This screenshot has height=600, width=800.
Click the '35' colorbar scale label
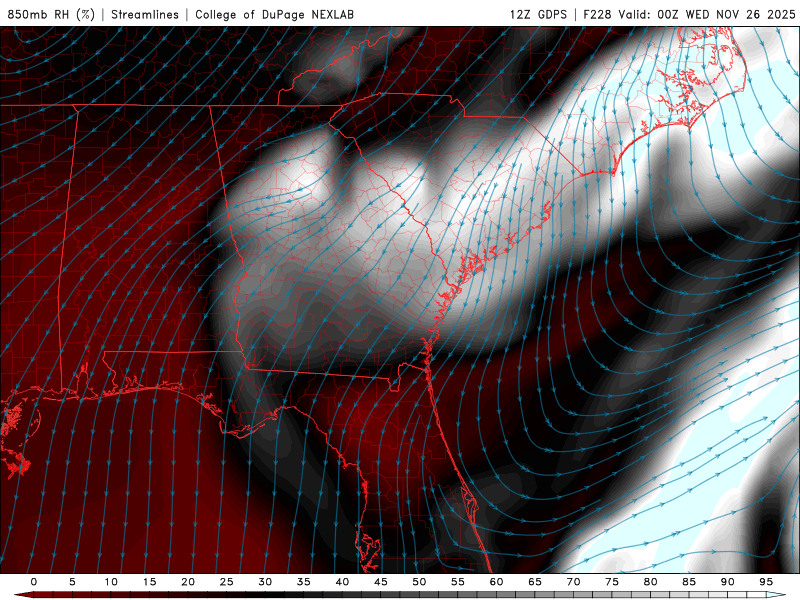pos(304,582)
